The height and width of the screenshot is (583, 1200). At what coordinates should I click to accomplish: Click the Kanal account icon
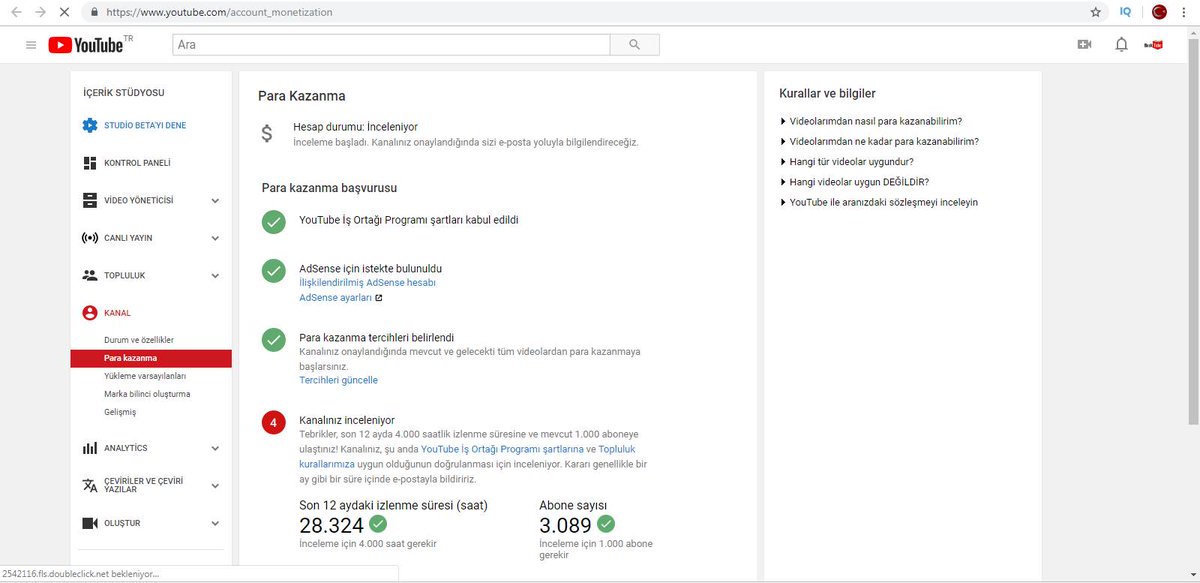[x=90, y=313]
